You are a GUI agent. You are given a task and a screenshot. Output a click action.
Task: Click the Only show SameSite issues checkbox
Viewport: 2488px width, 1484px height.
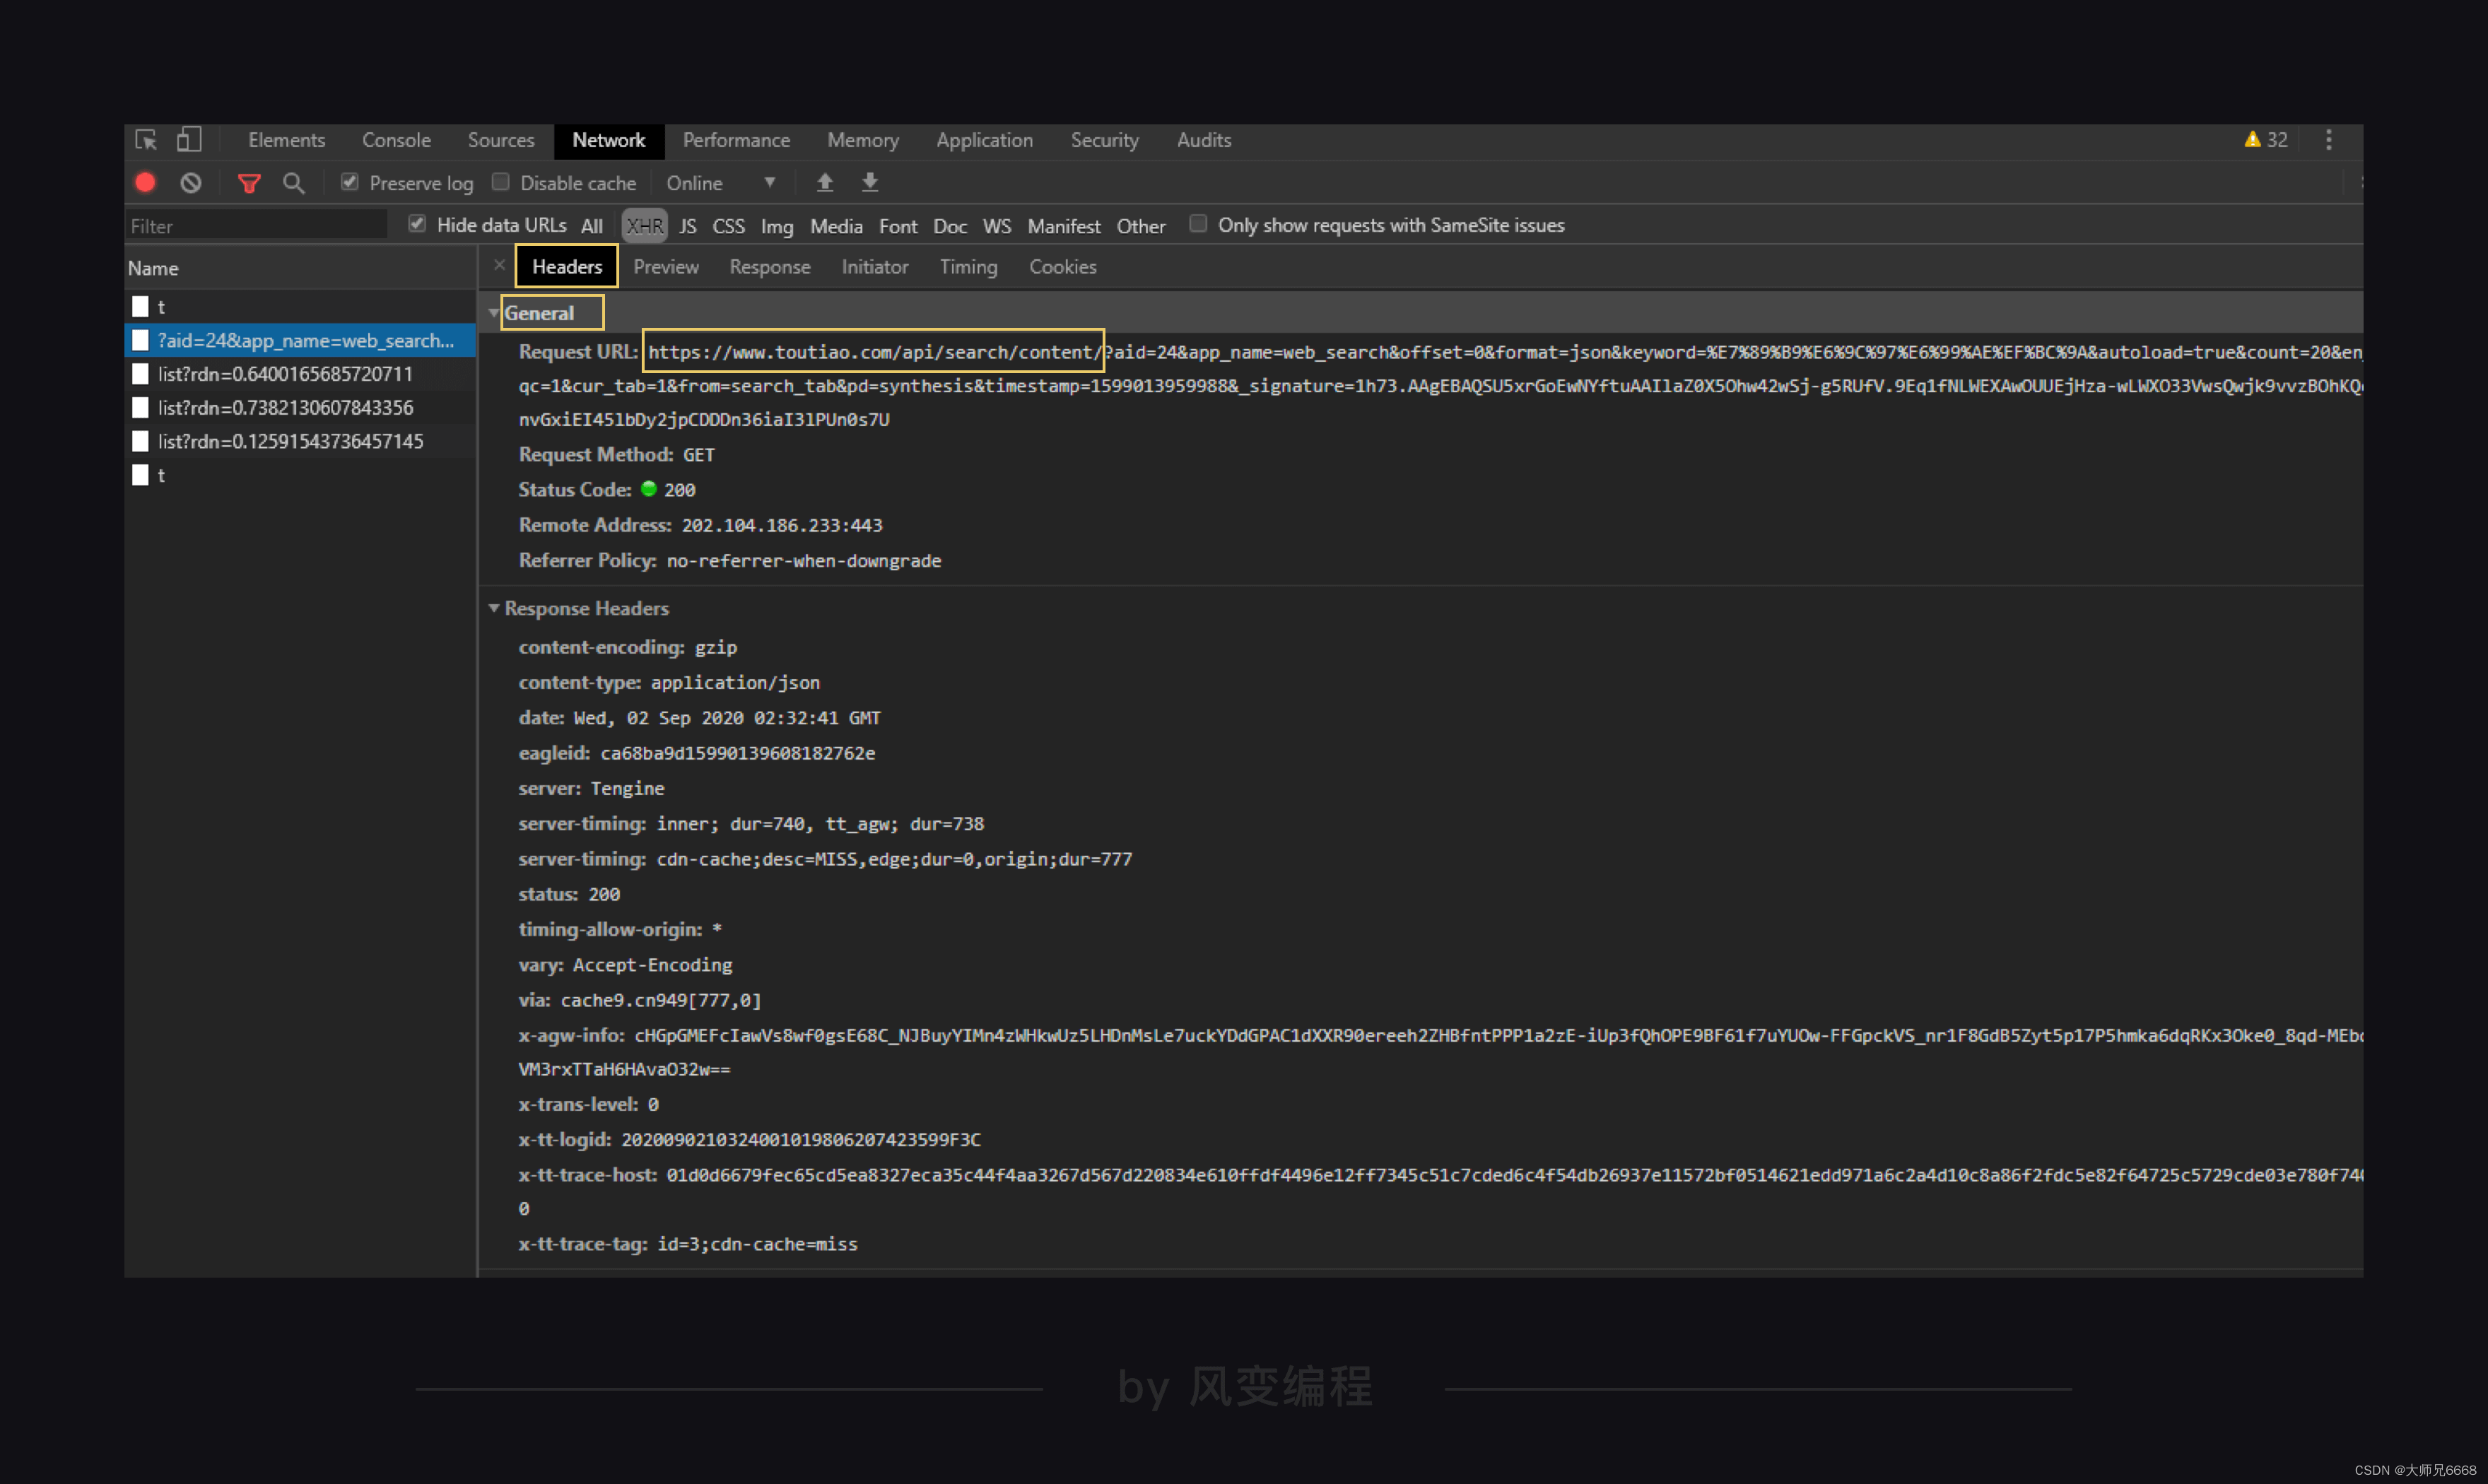point(1195,225)
